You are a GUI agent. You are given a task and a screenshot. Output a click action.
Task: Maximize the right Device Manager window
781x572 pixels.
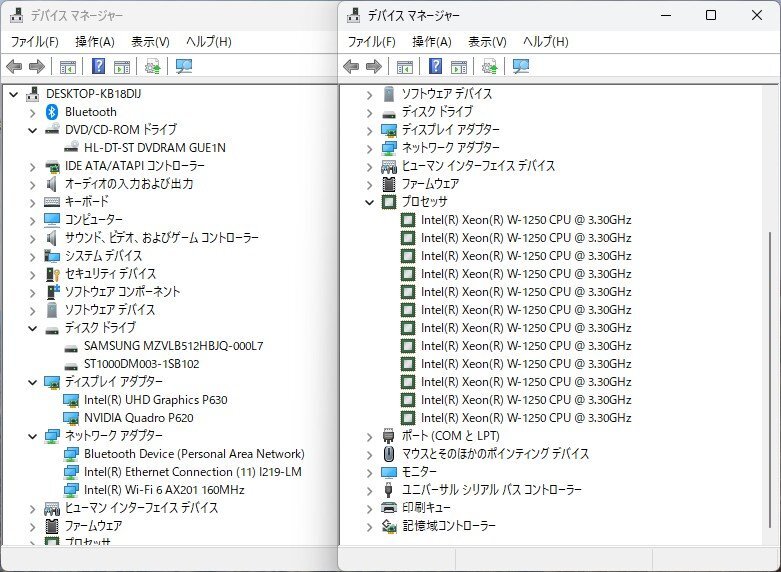pyautogui.click(x=711, y=15)
